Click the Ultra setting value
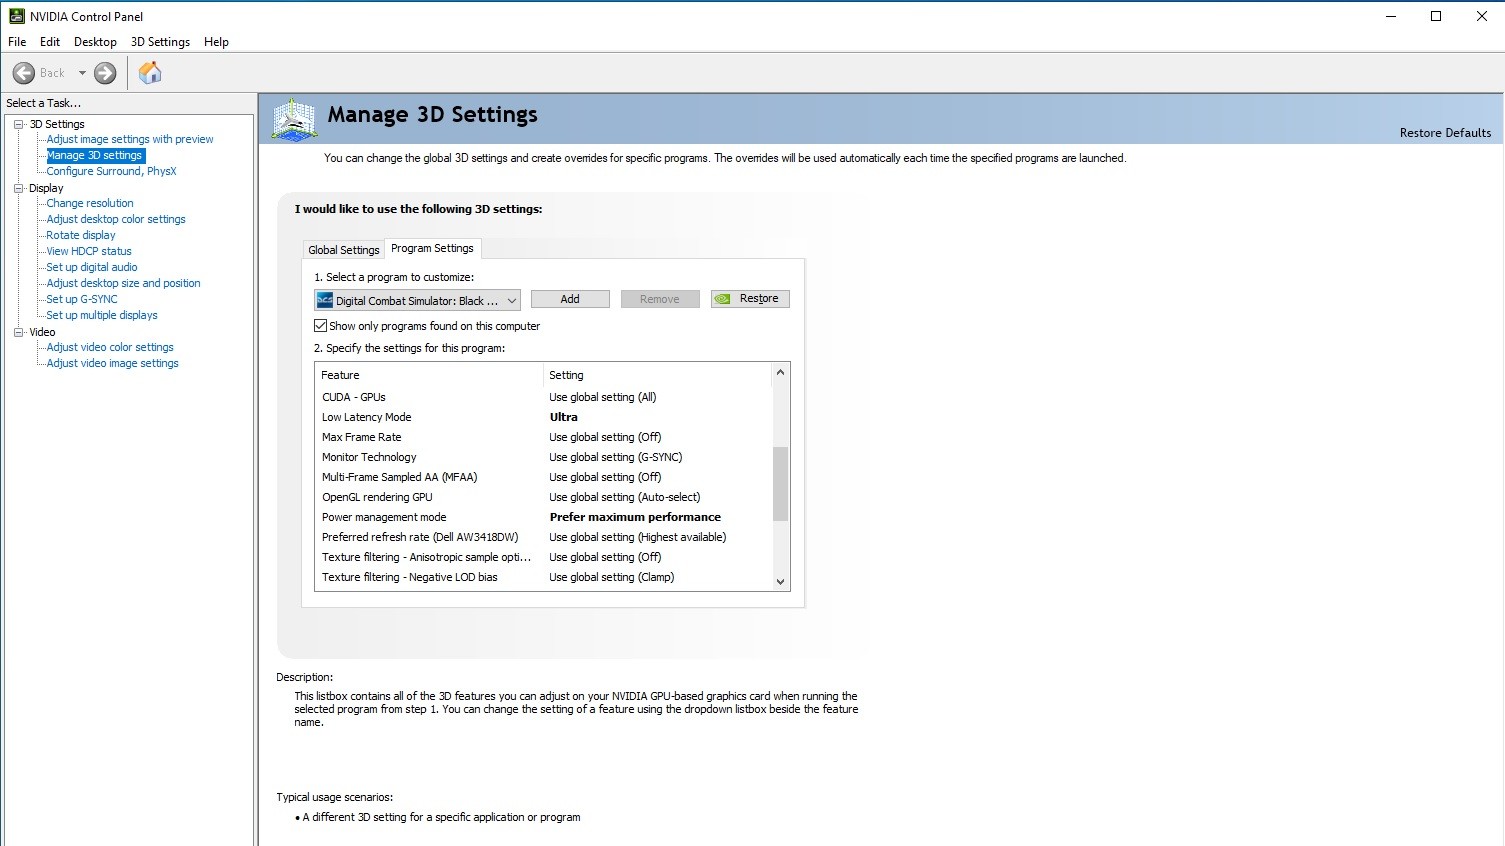The width and height of the screenshot is (1505, 846). coord(564,417)
